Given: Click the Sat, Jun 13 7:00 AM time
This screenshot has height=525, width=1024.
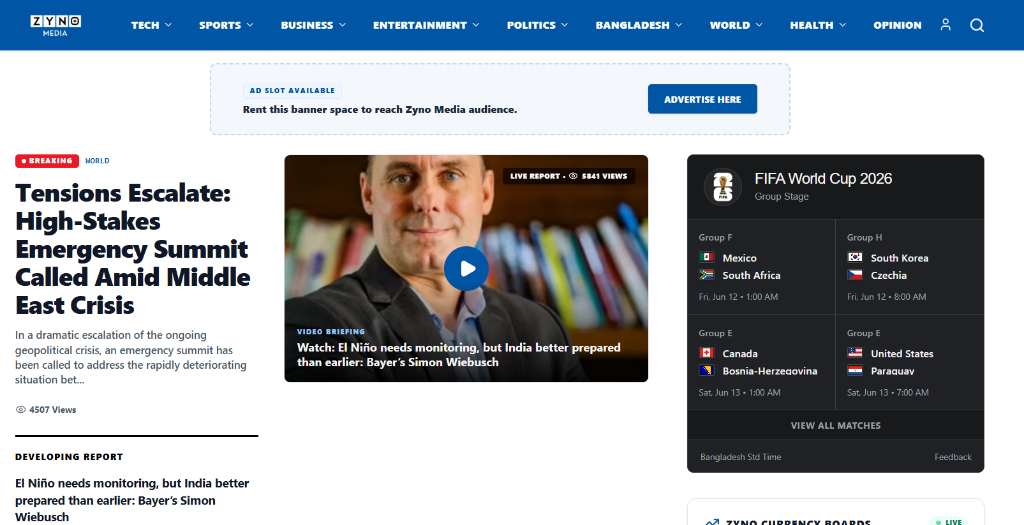Looking at the screenshot, I should 888,392.
